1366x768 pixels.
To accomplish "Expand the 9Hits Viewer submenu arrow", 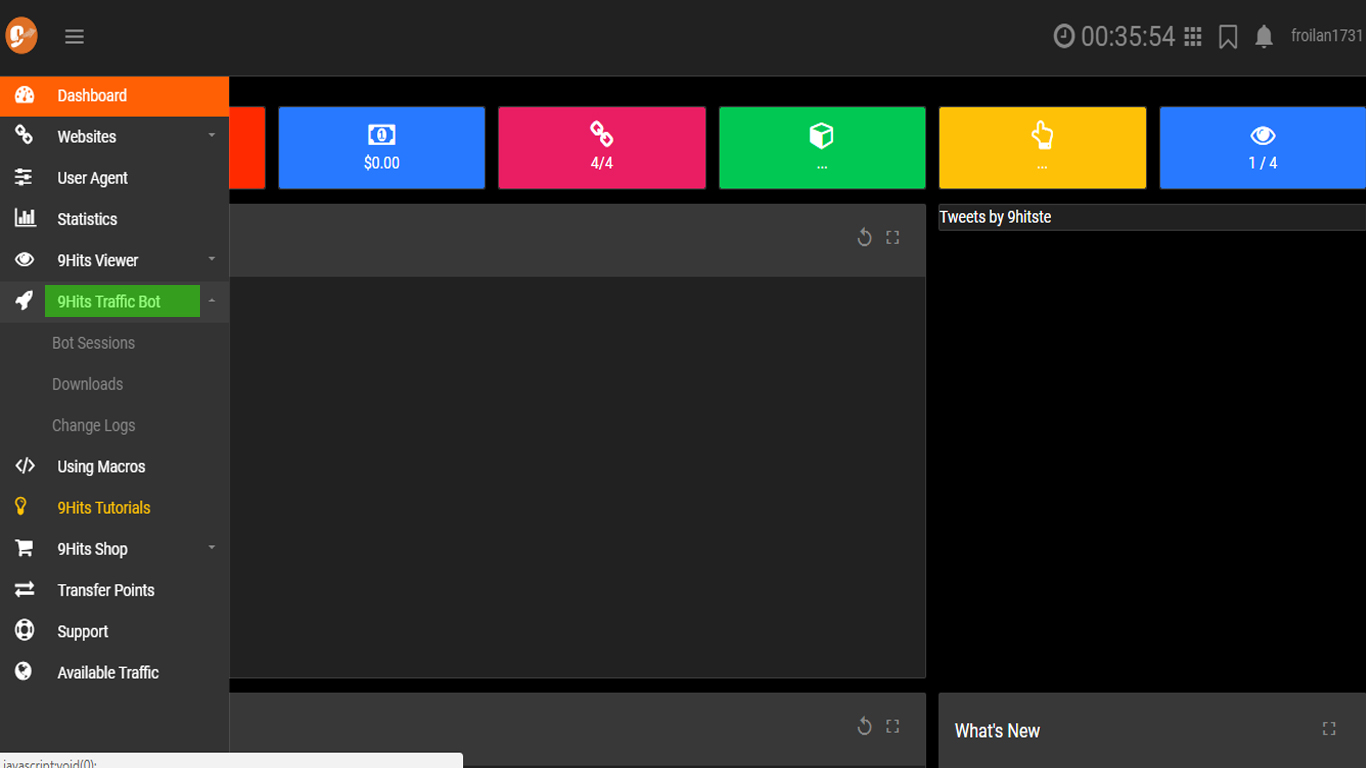I will click(x=211, y=259).
